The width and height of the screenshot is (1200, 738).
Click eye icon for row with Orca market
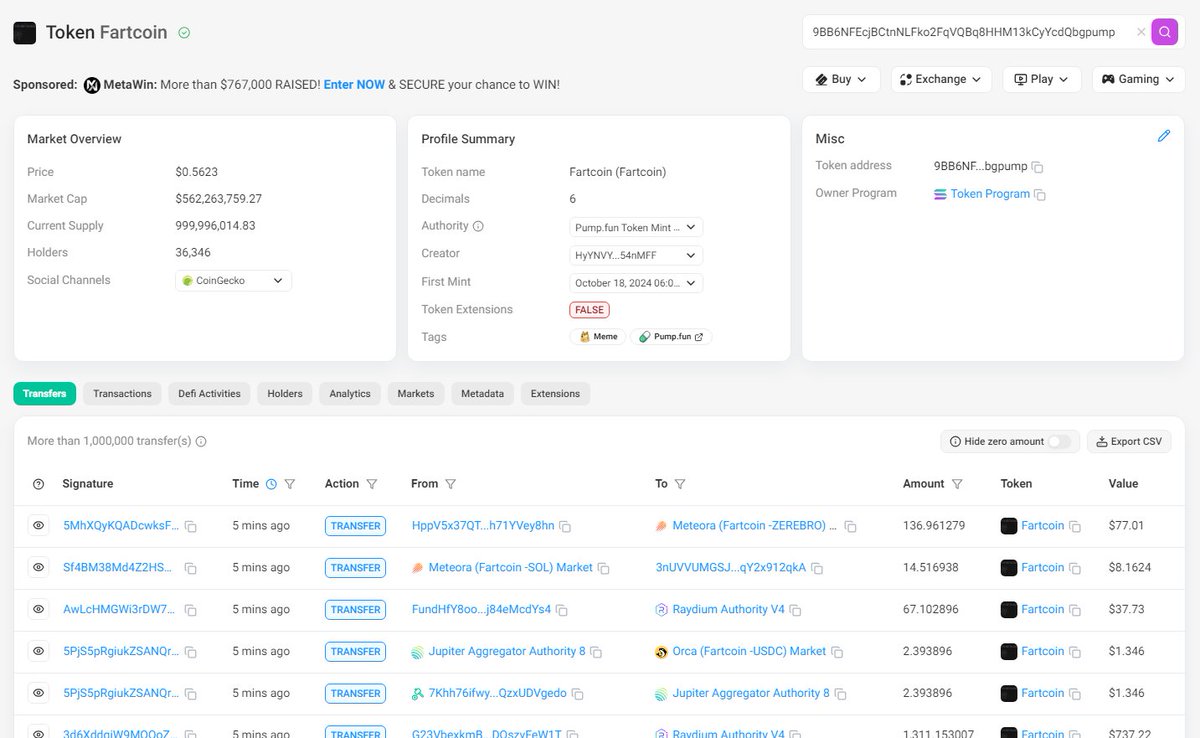[x=38, y=651]
